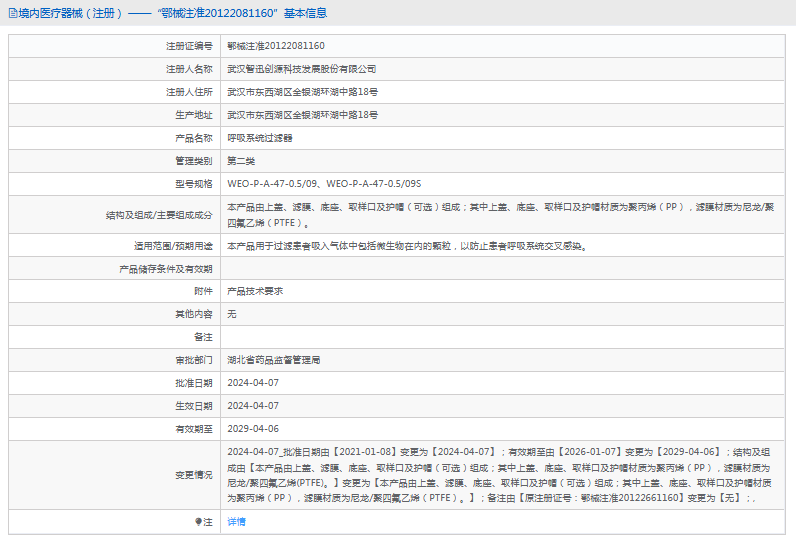This screenshot has width=796, height=543.
Task: Click the 型号规格 row label
Action: coord(194,184)
